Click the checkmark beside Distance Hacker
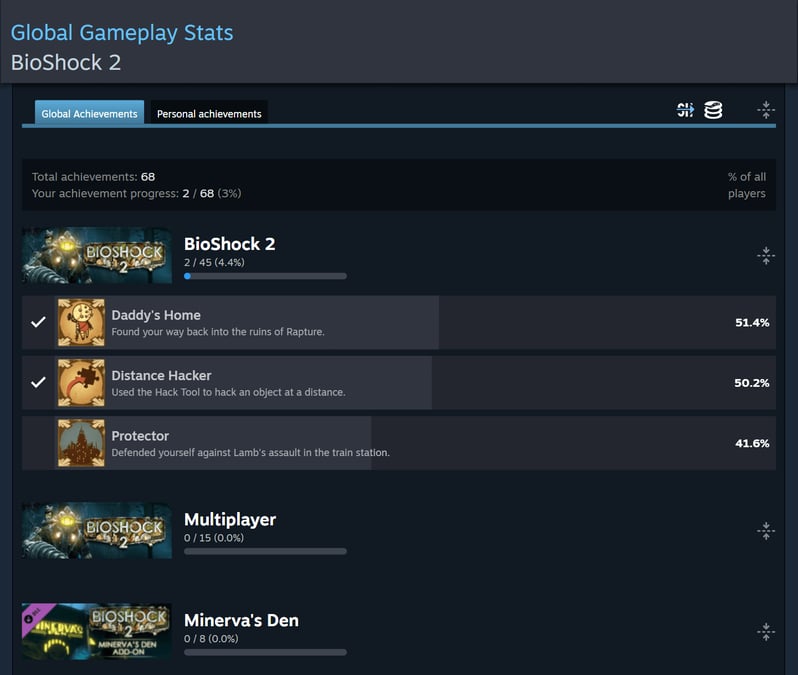 pyautogui.click(x=38, y=382)
